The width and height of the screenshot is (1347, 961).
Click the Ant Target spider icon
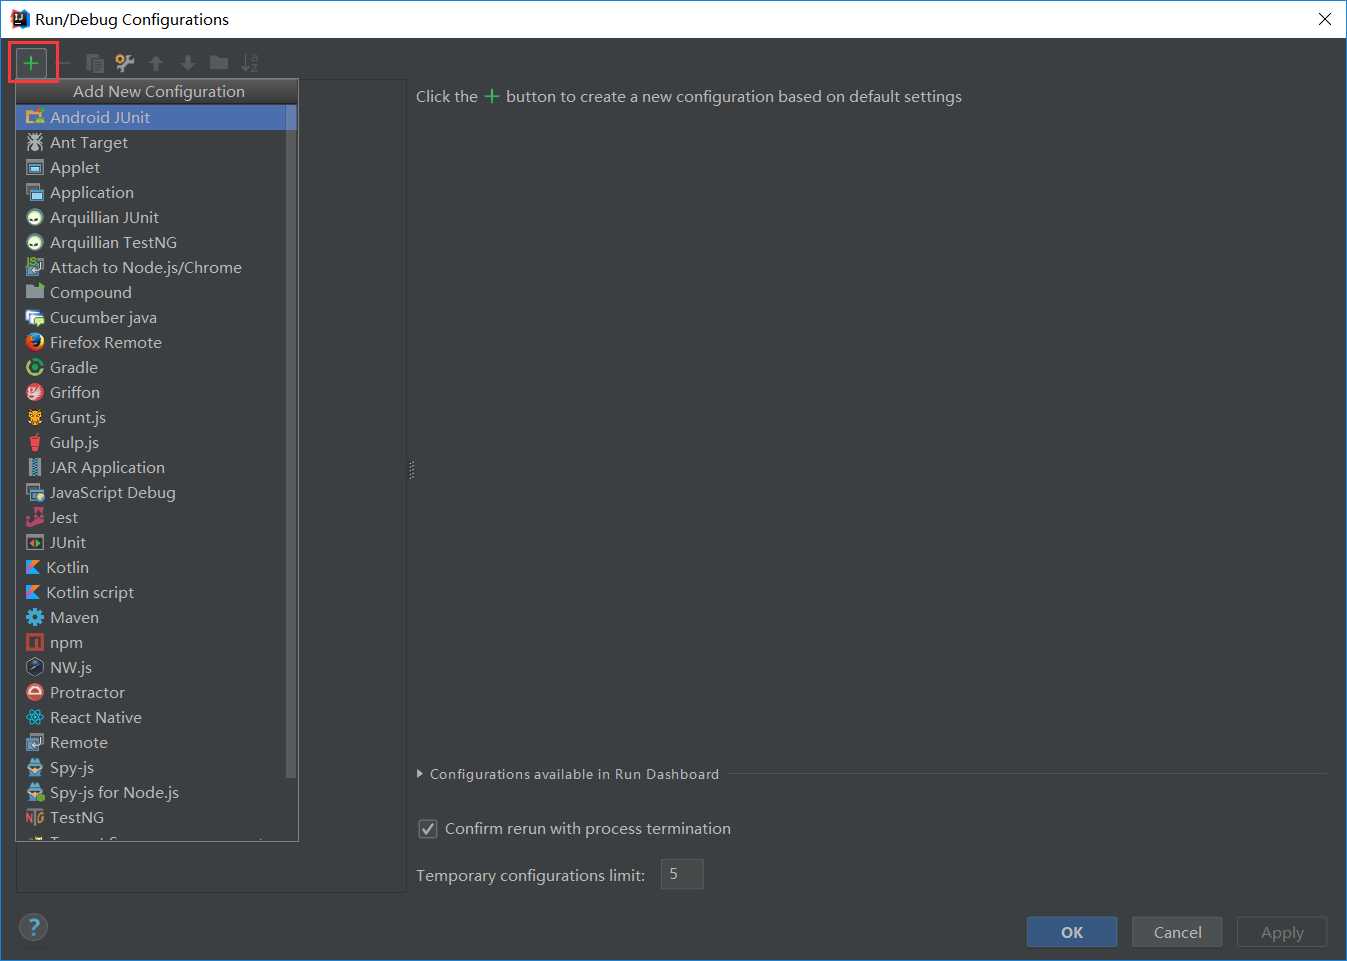pos(35,142)
